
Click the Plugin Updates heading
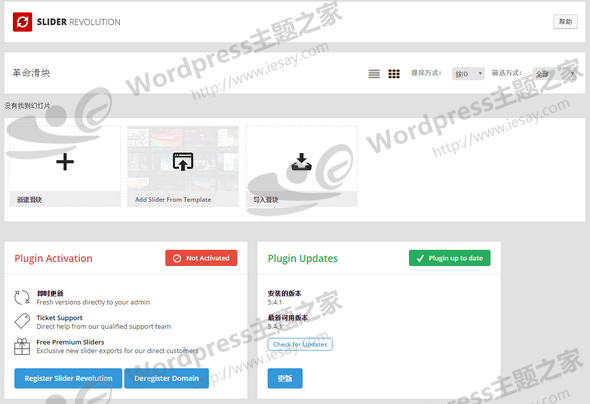coord(303,258)
